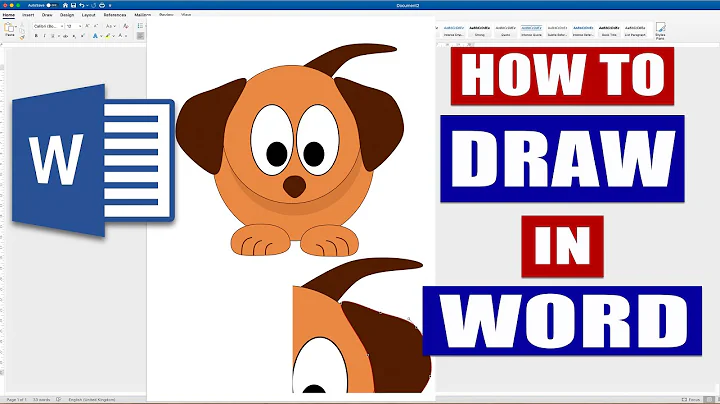The image size is (720, 404).
Task: Toggle Bold formatting
Action: tap(36, 36)
